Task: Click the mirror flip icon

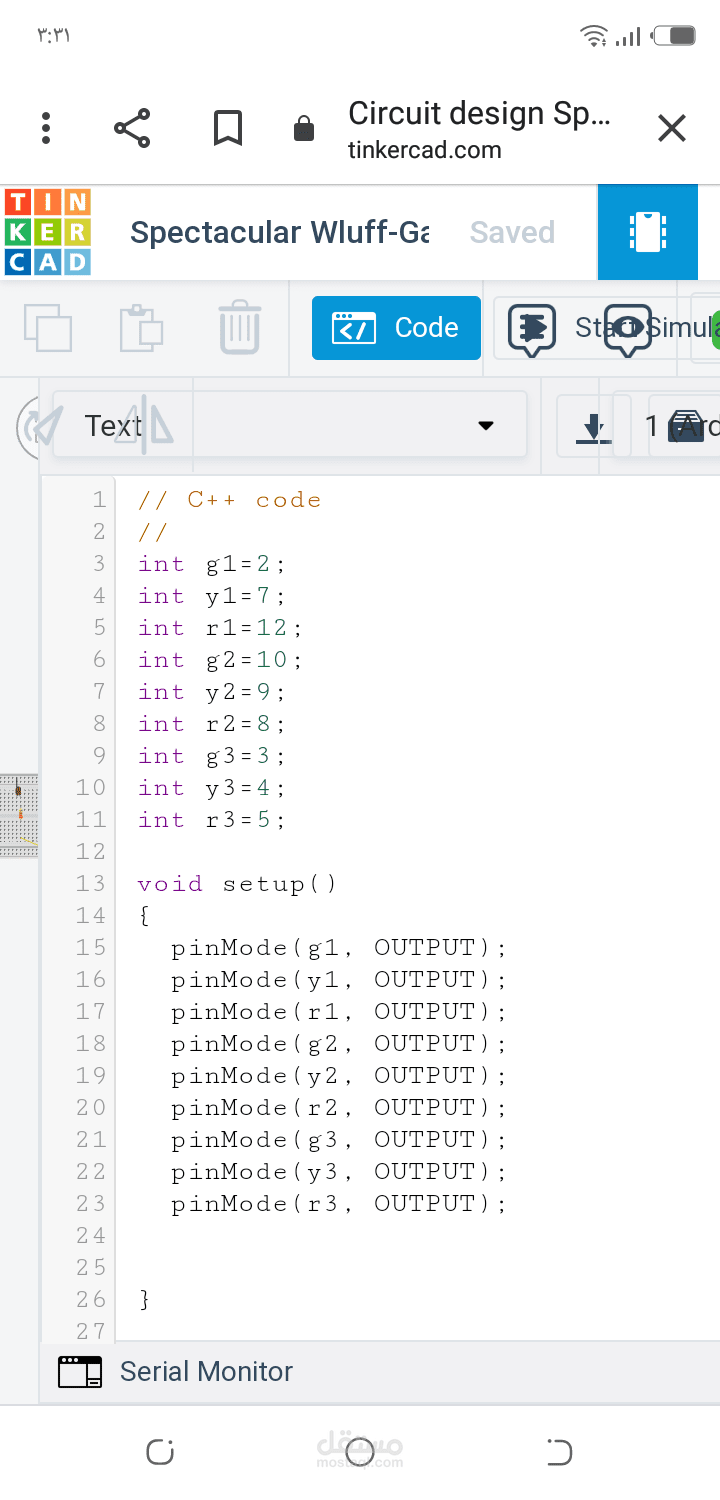Action: click(x=144, y=425)
